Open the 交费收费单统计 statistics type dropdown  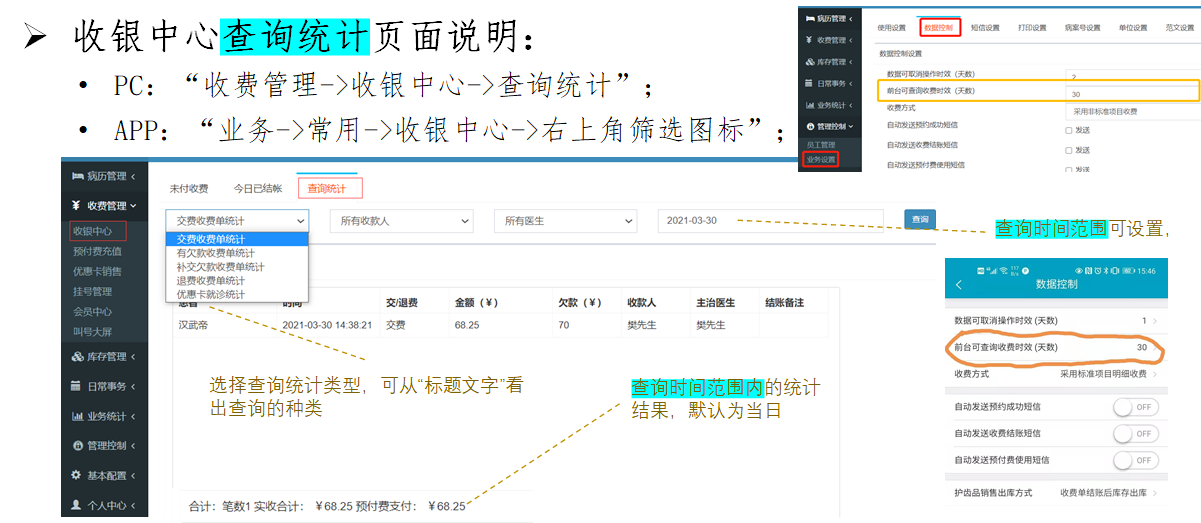coord(237,220)
